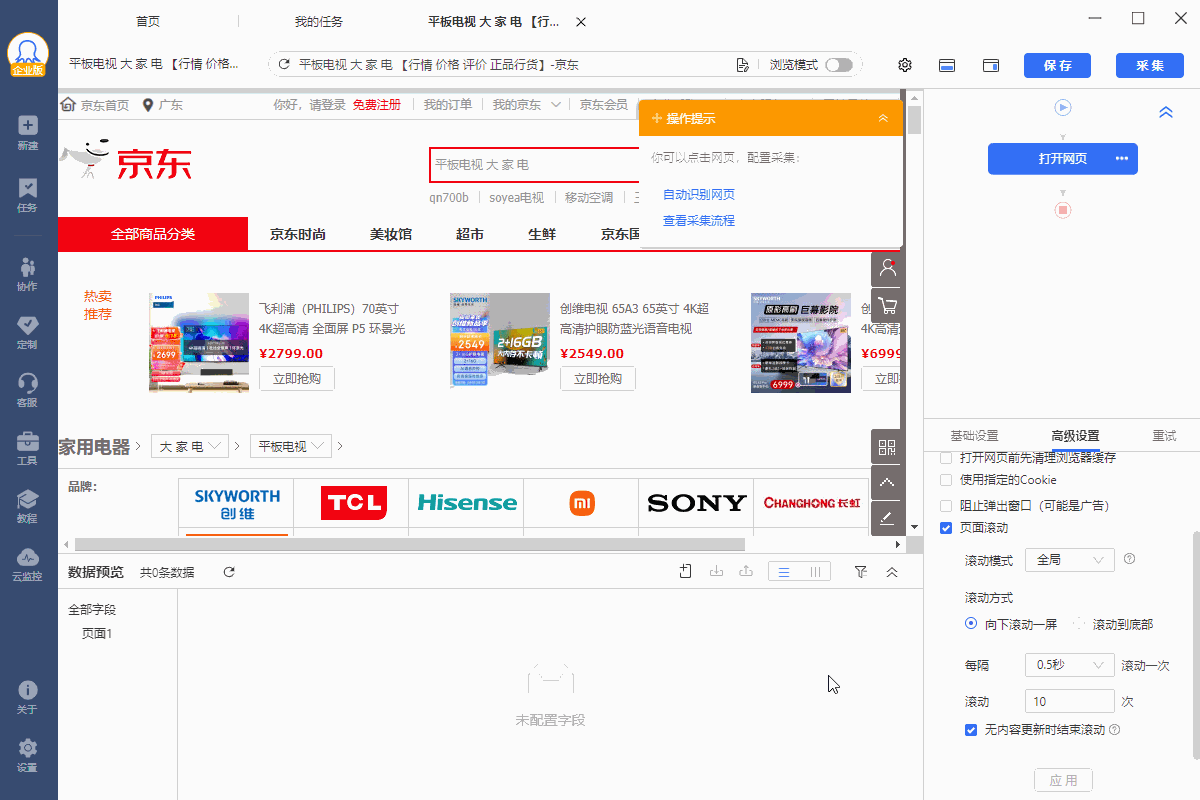Click the horizontal page scrollbar

409,544
